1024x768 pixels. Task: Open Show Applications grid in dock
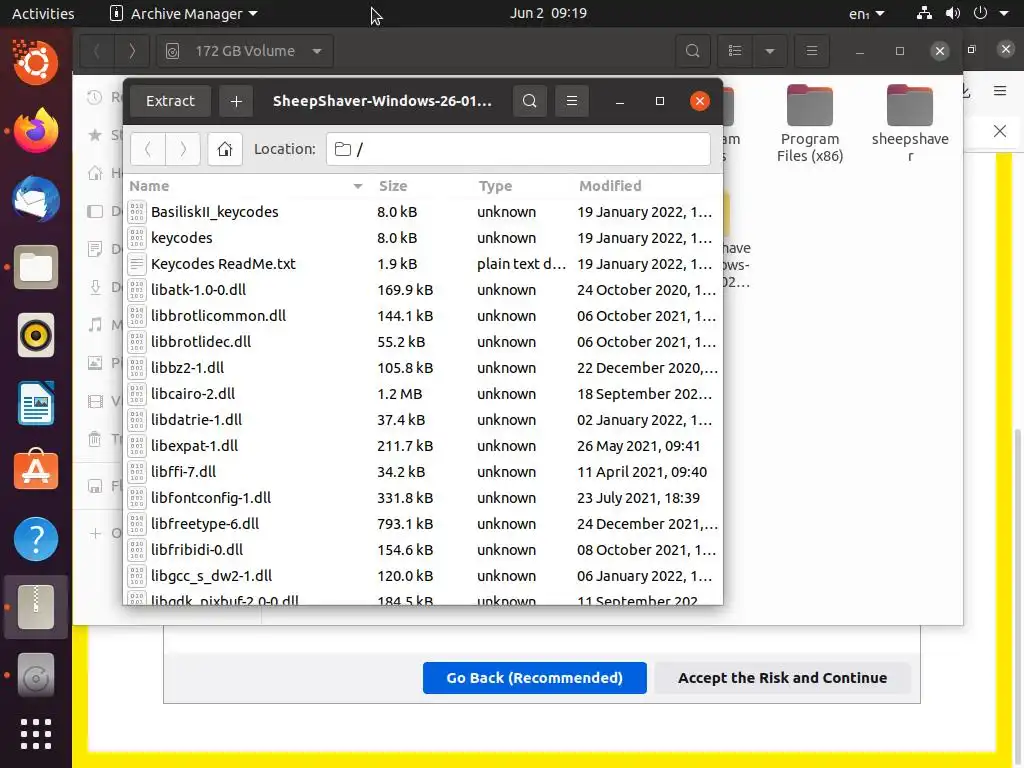(x=36, y=734)
